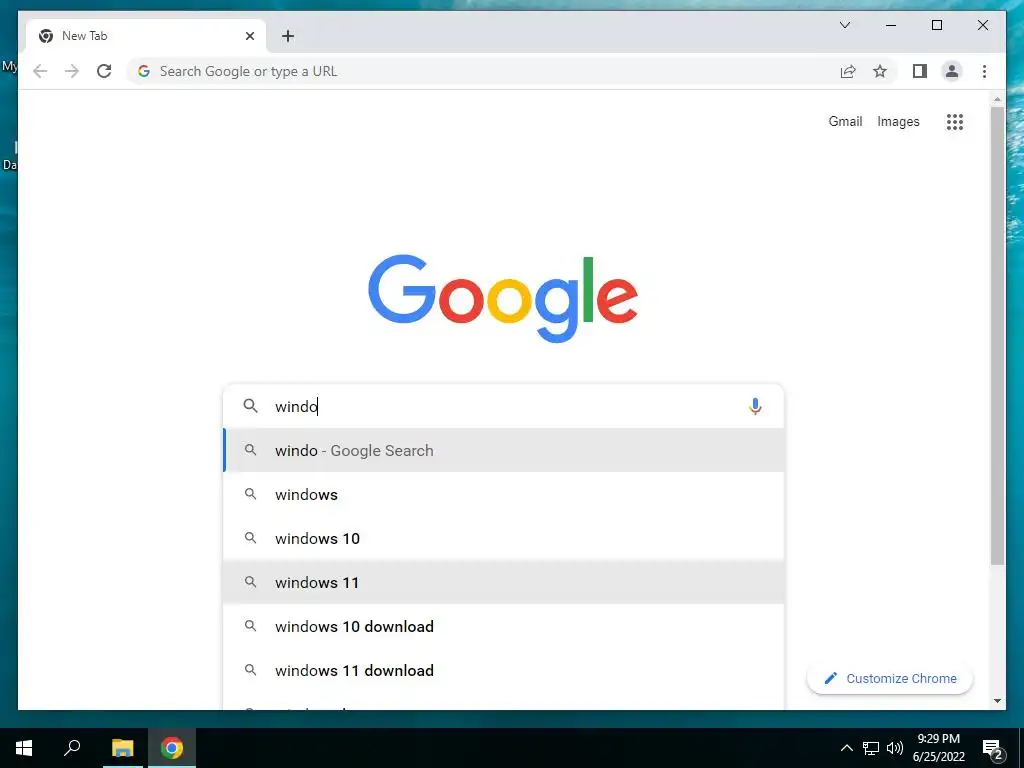Show hidden system tray icons

pyautogui.click(x=846, y=748)
